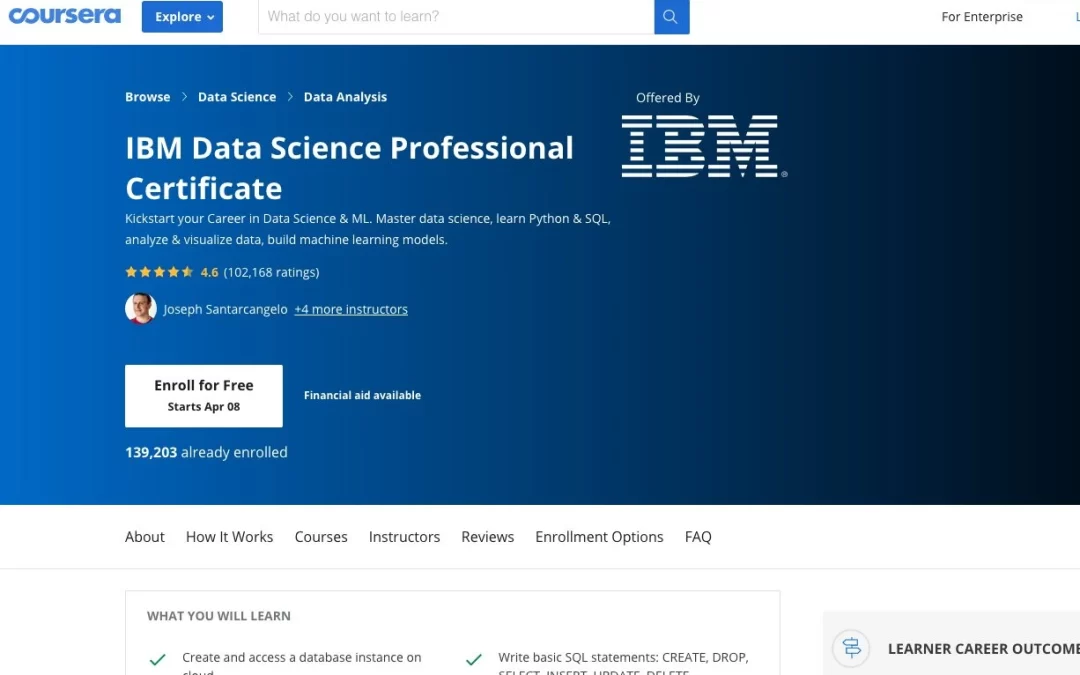Click the search magnifier icon
The width and height of the screenshot is (1080, 675).
click(x=670, y=17)
